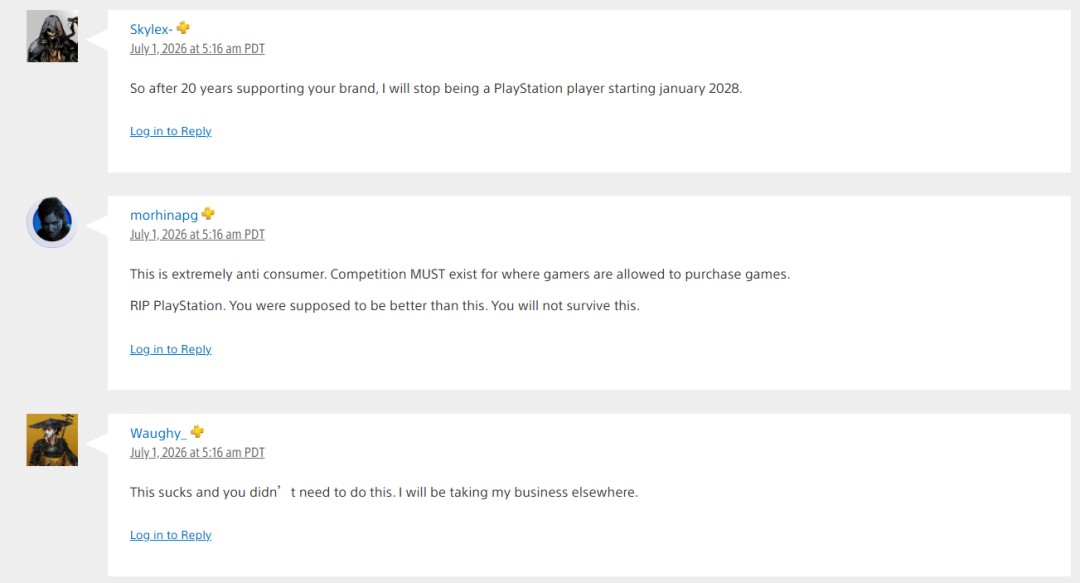Open Skylex- hooded figure avatar

pyautogui.click(x=52, y=37)
